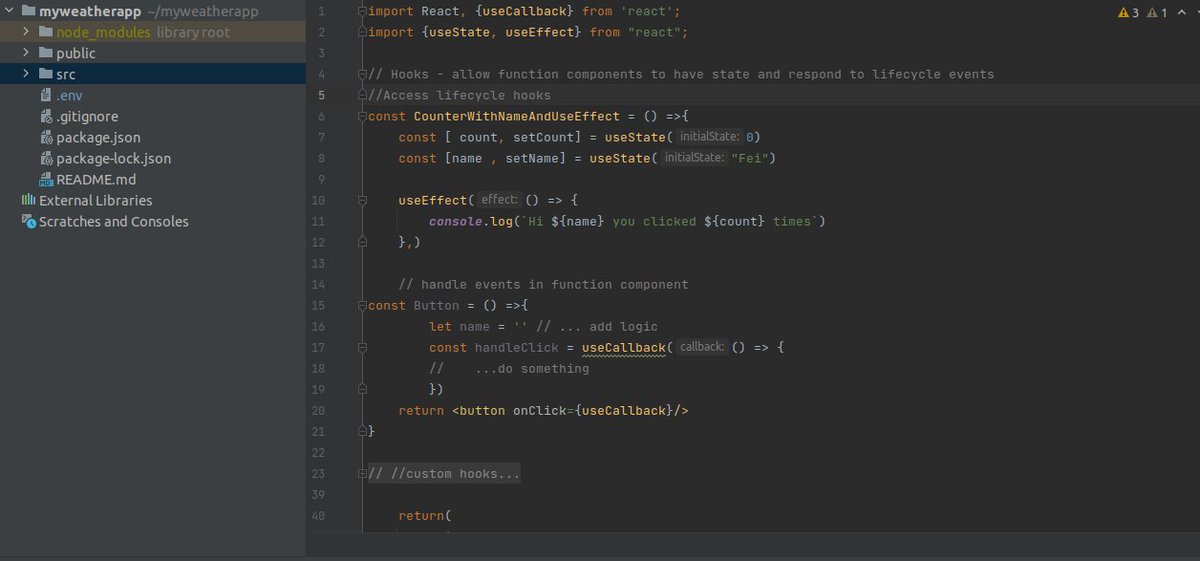Click the 'onClick' attribute on line 20
1200x561 pixels.
pos(540,410)
